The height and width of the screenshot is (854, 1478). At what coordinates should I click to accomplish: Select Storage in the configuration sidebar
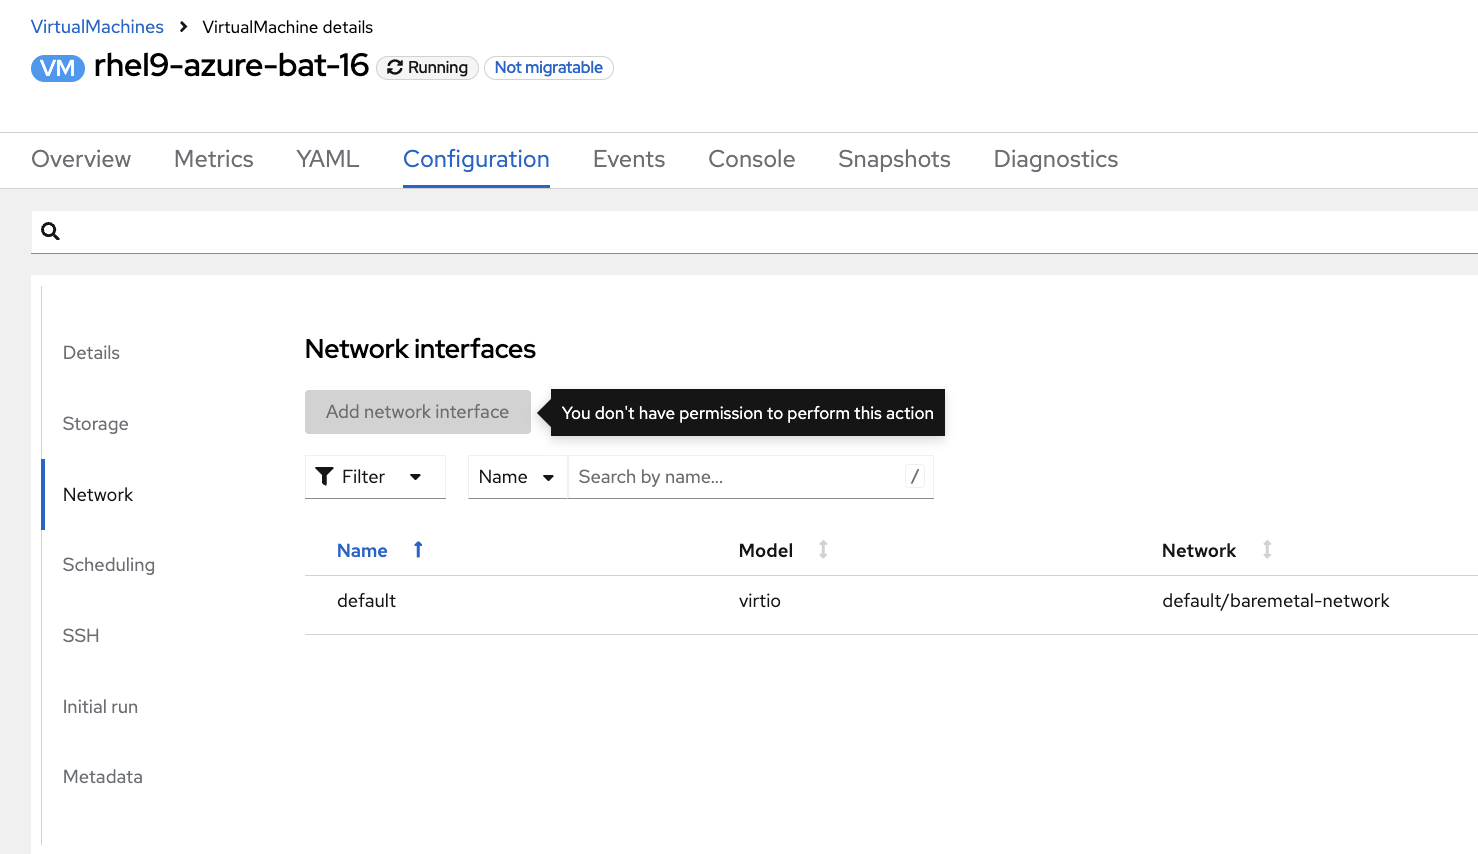pyautogui.click(x=95, y=424)
